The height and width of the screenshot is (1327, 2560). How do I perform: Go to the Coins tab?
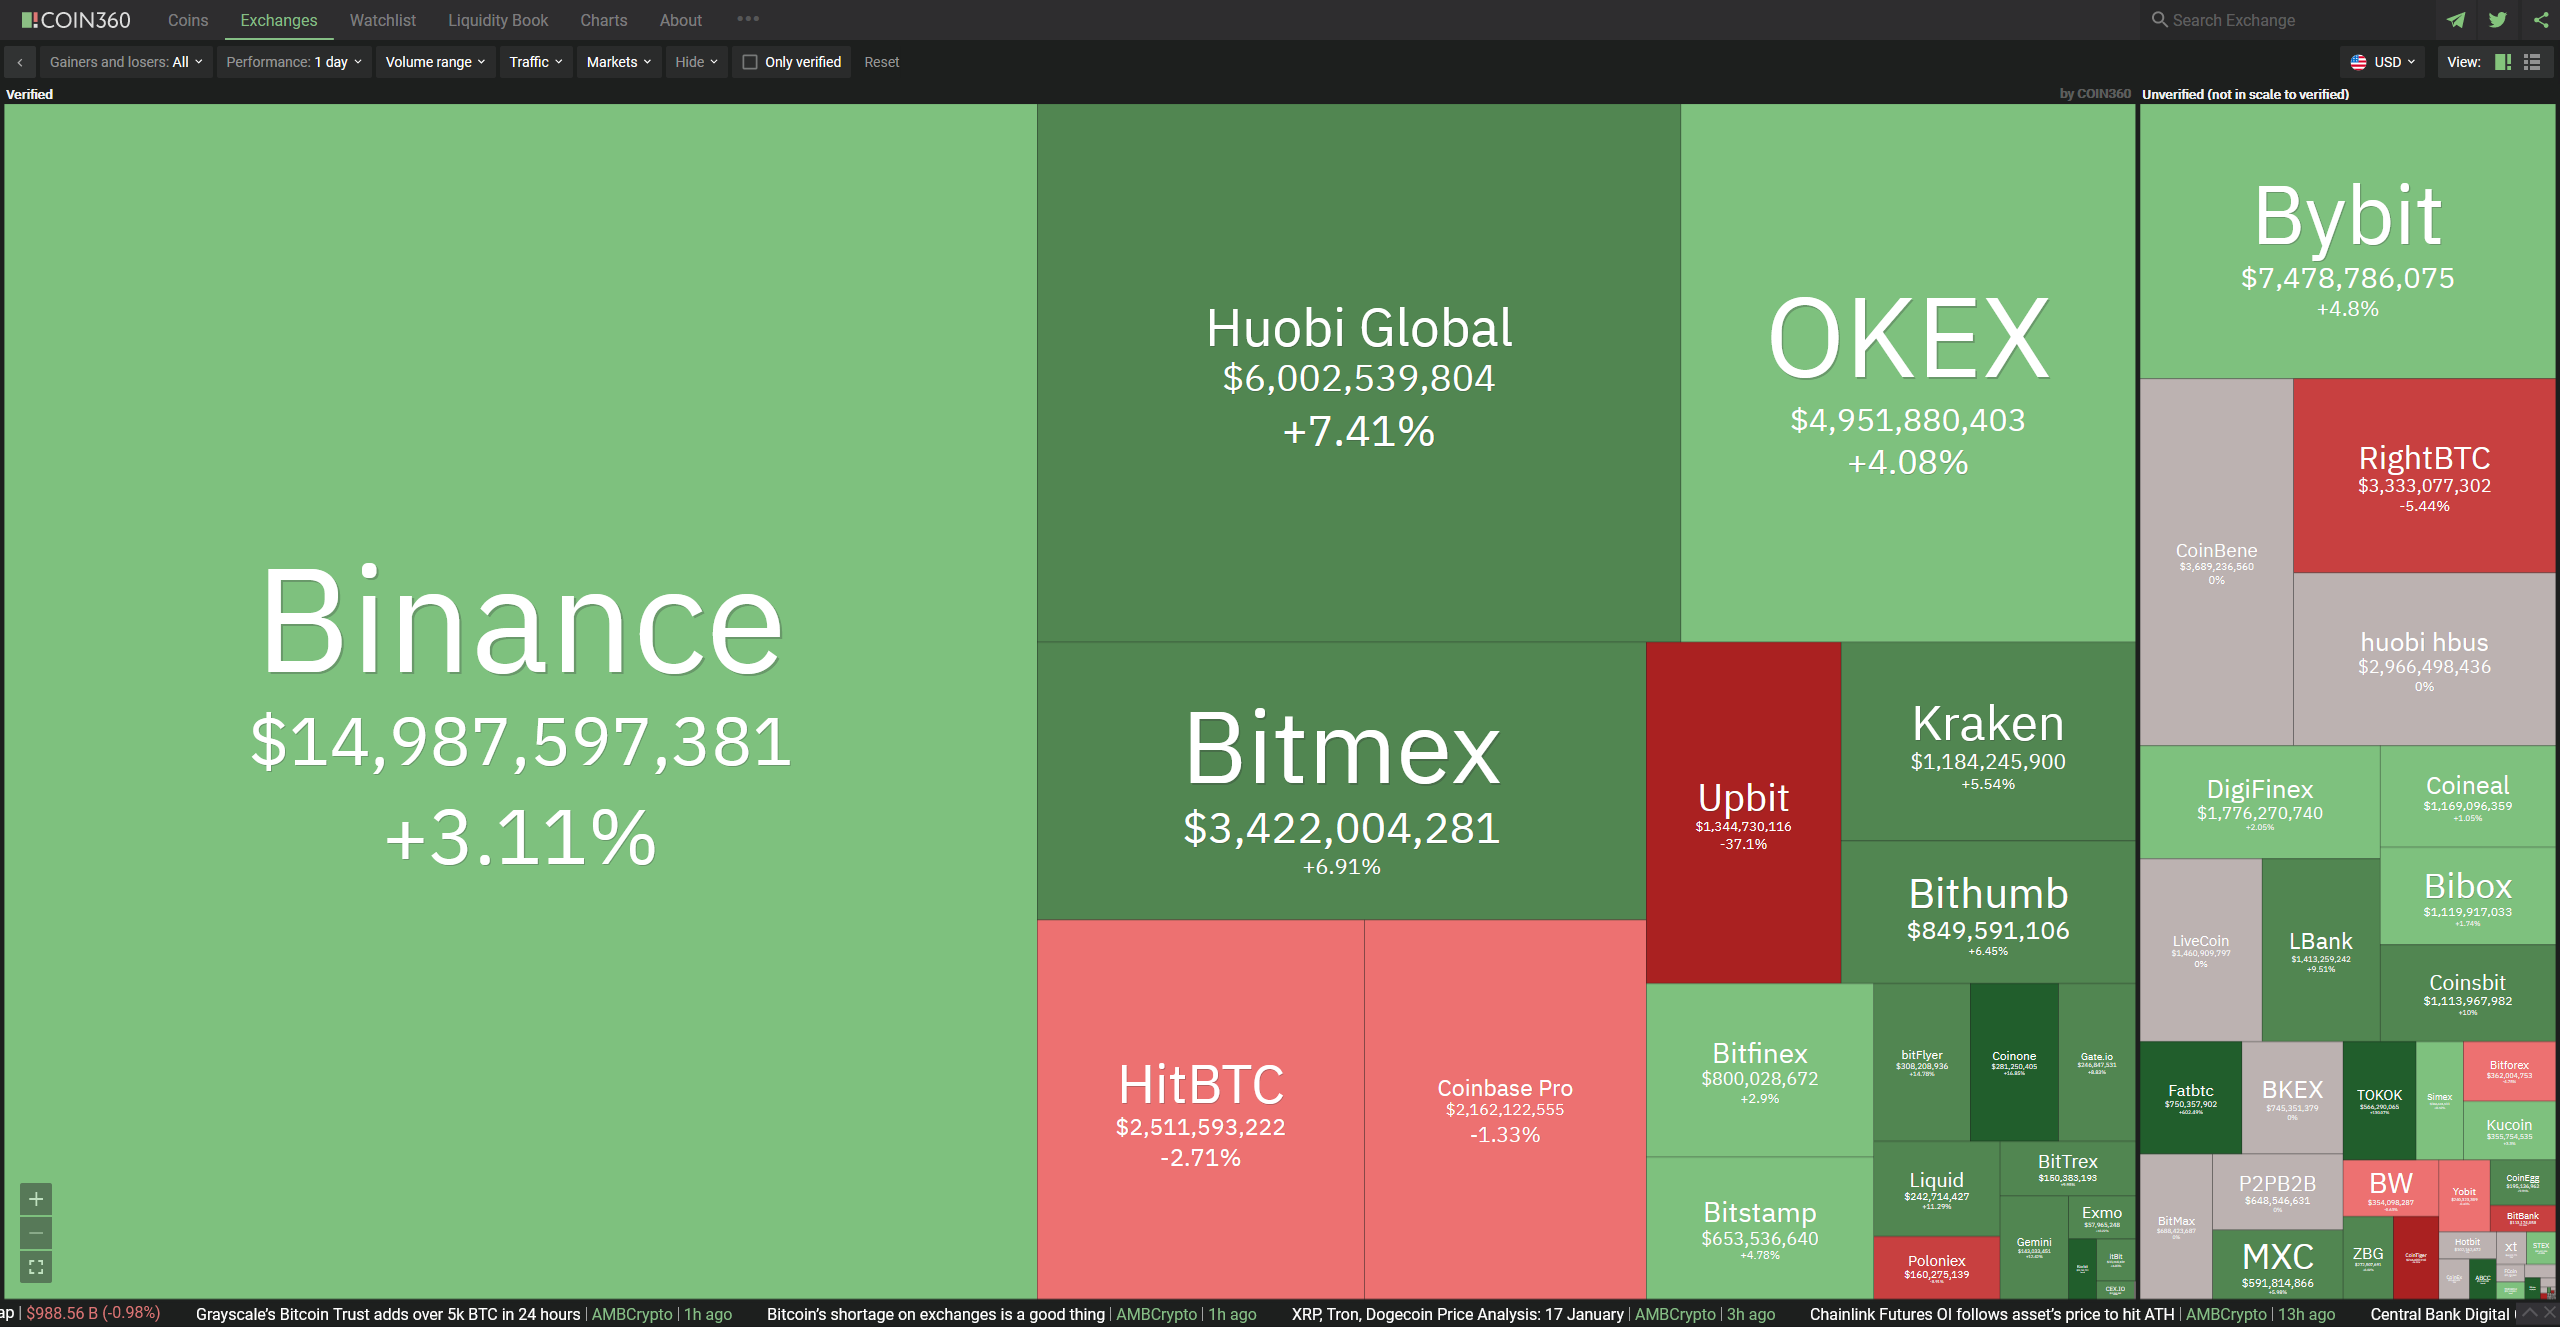188,20
